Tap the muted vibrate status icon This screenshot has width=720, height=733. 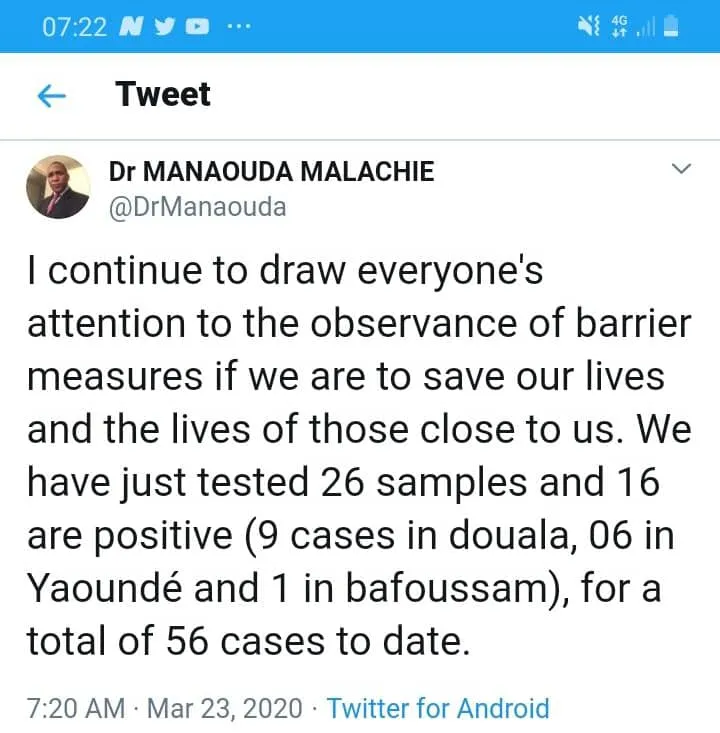click(x=588, y=26)
